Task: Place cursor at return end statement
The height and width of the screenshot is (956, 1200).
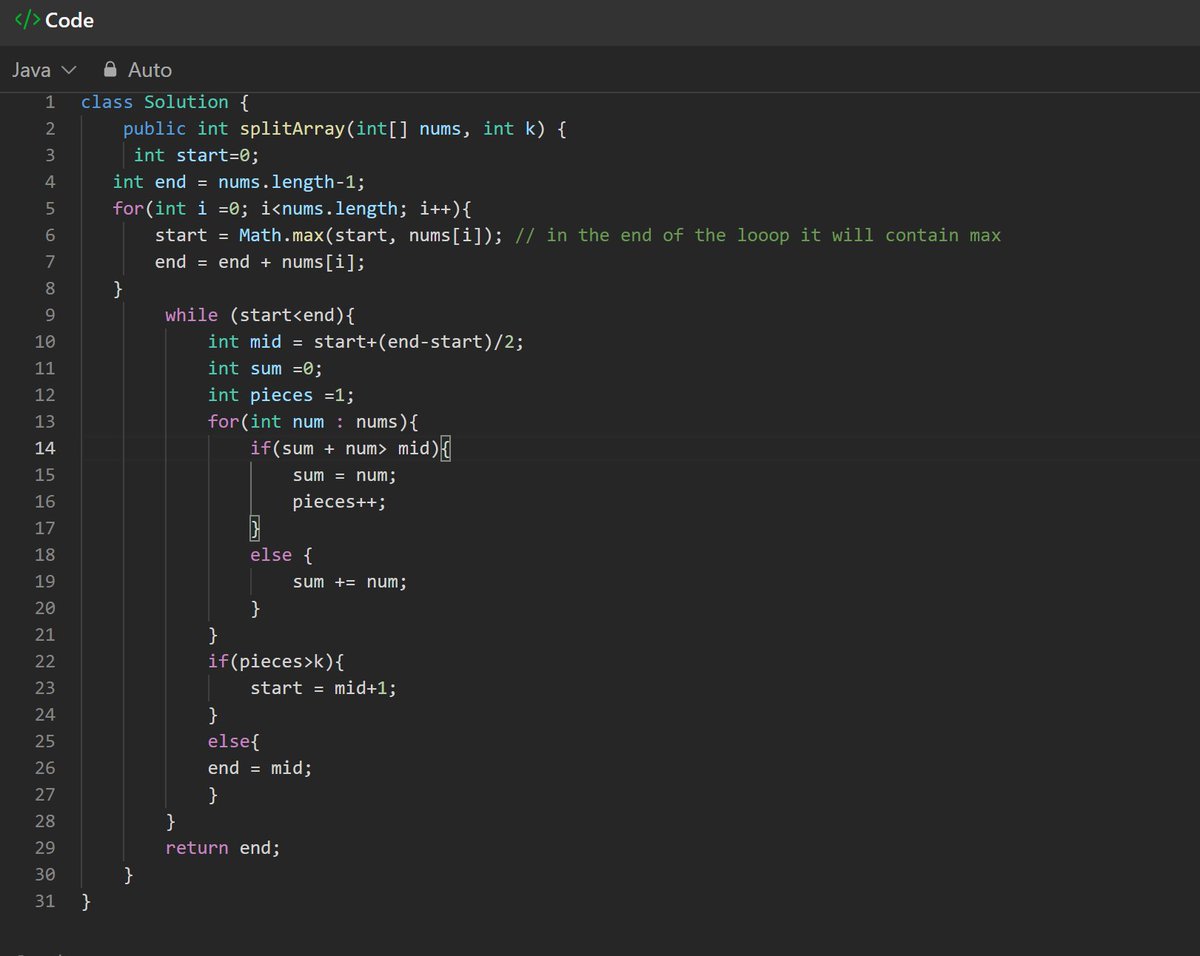Action: point(223,848)
